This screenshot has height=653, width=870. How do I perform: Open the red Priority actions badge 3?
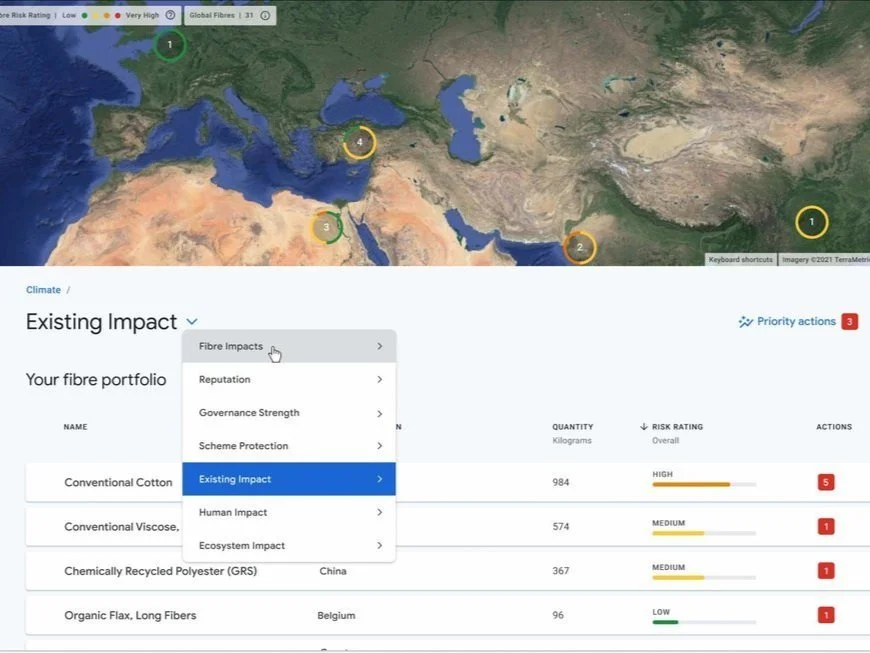849,322
